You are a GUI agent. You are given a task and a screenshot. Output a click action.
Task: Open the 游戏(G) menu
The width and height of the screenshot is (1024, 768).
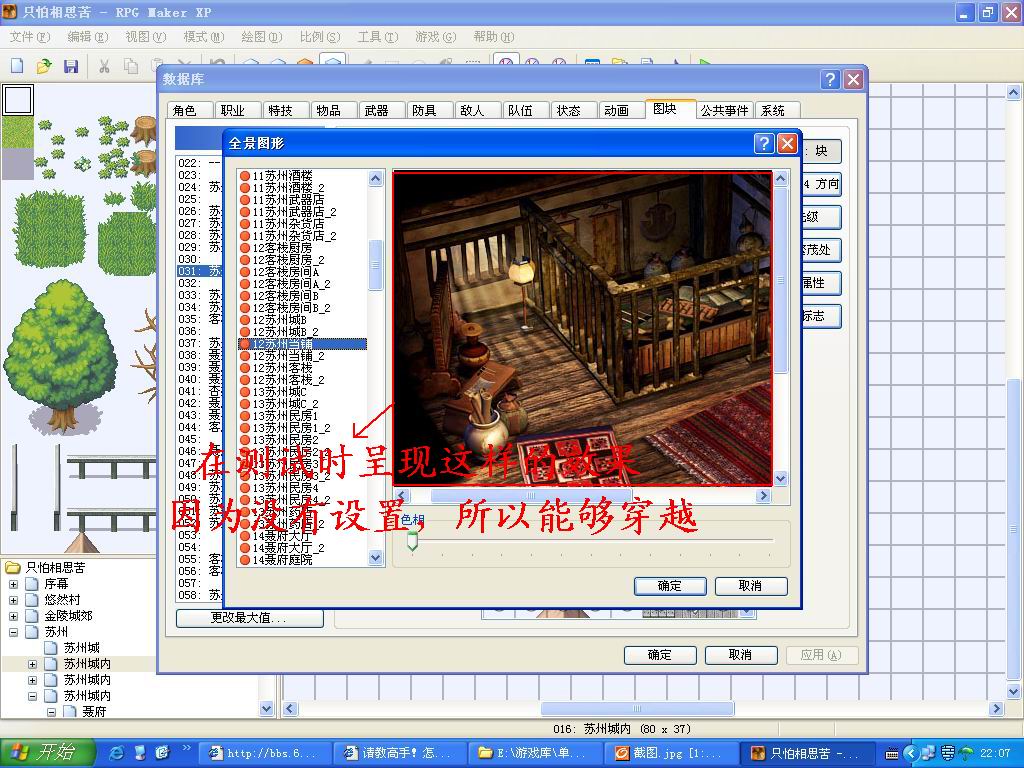point(436,37)
